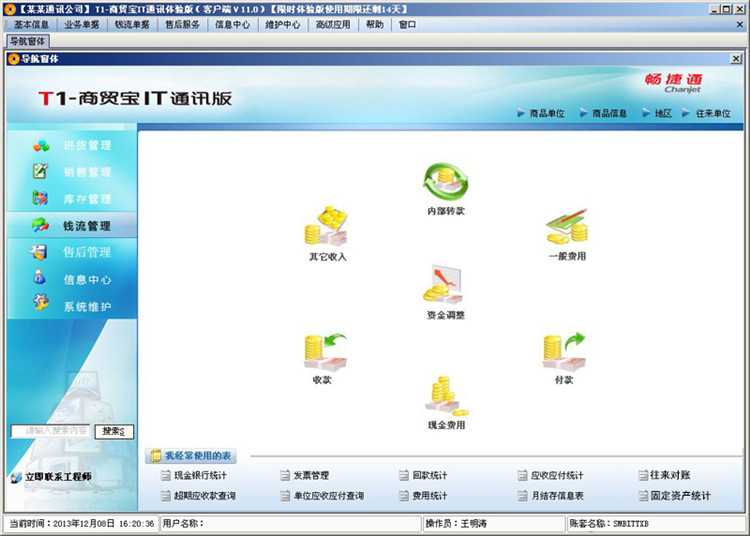Open the 窗口 menu
Image resolution: width=750 pixels, height=536 pixels.
tap(407, 24)
